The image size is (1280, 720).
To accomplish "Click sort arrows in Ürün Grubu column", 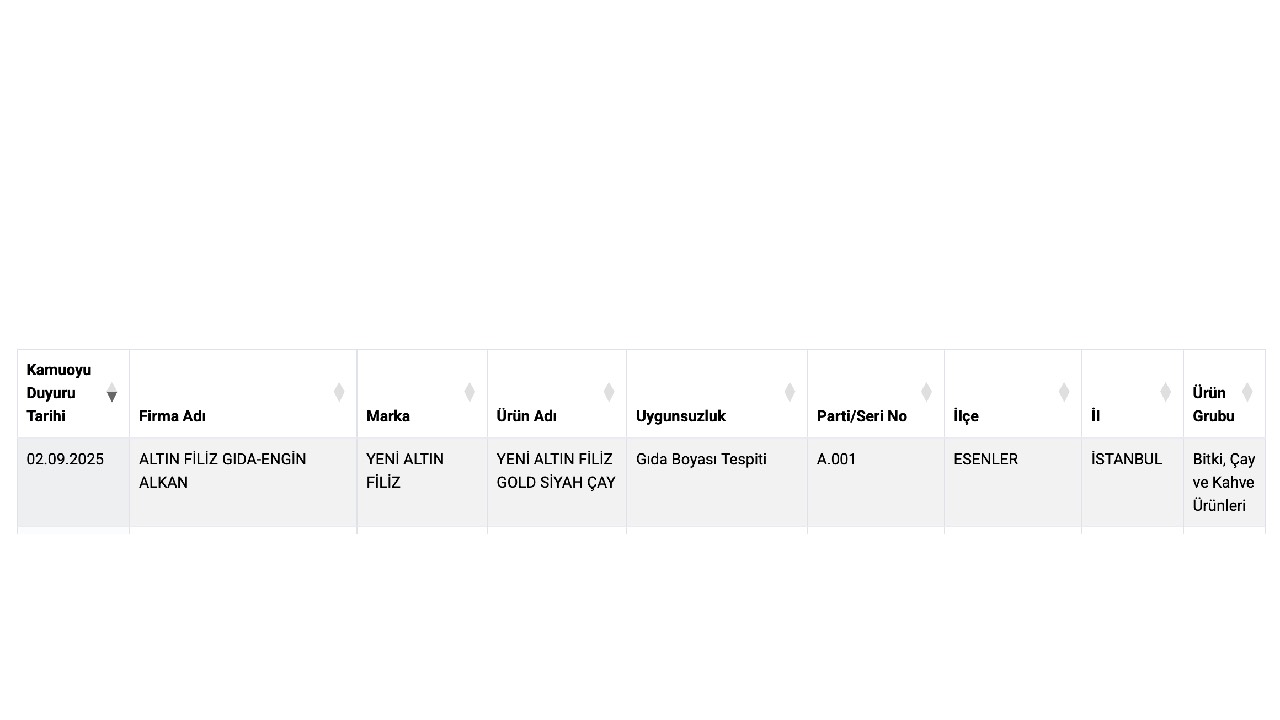I will tap(1247, 392).
